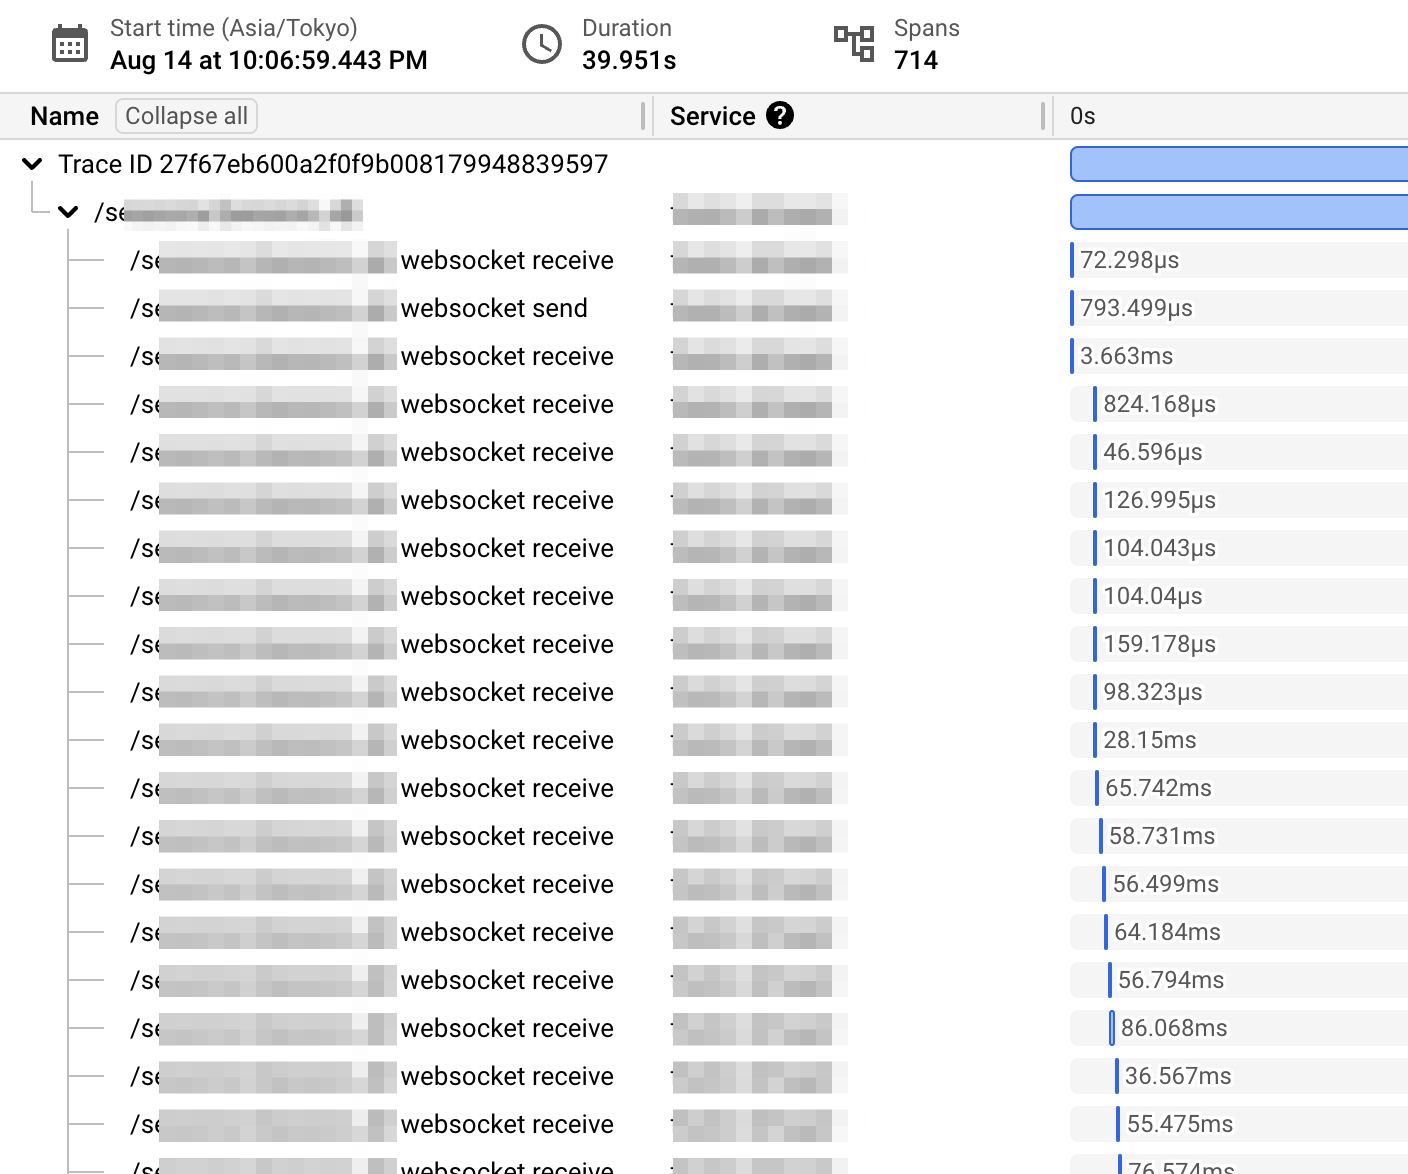The width and height of the screenshot is (1408, 1174).
Task: Click the chevron next to Trace ID
Action: pyautogui.click(x=31, y=163)
